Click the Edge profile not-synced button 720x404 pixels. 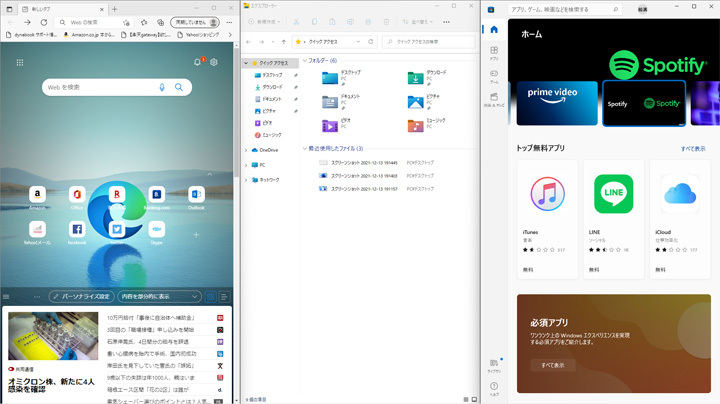195,22
